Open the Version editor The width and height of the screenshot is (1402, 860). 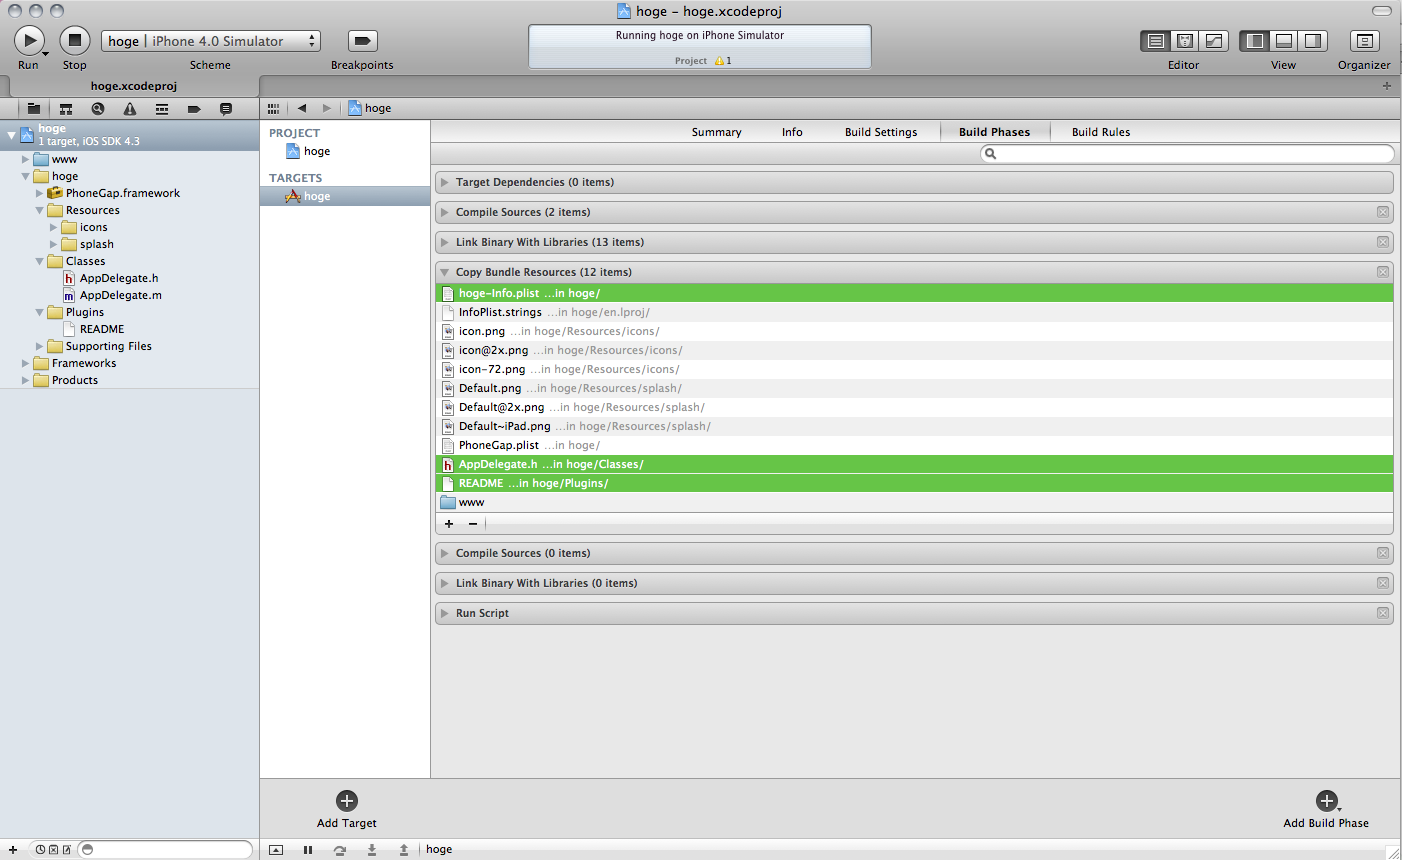coord(1214,41)
